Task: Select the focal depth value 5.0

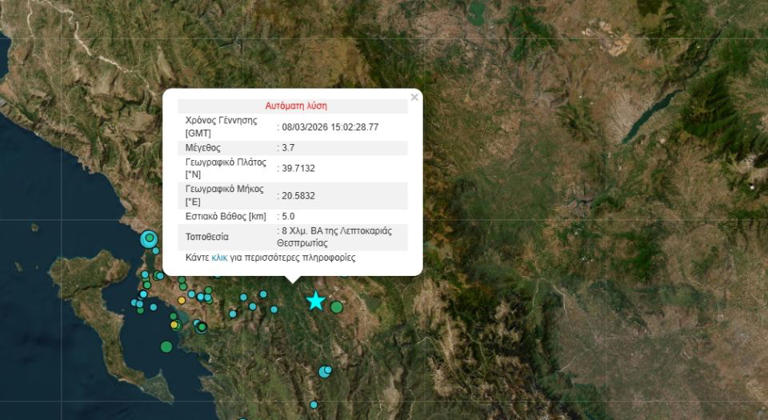Action: (x=289, y=216)
